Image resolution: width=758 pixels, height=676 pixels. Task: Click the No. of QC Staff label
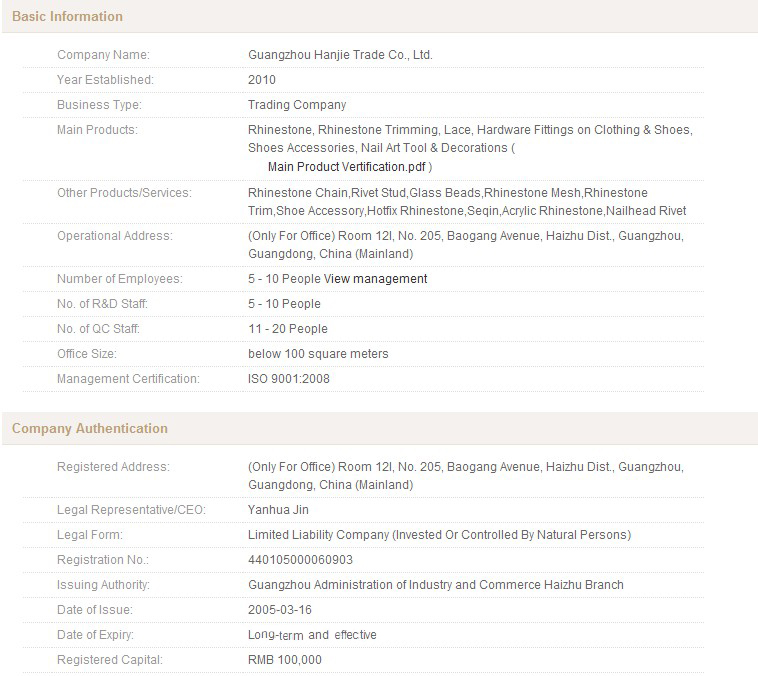(98, 329)
